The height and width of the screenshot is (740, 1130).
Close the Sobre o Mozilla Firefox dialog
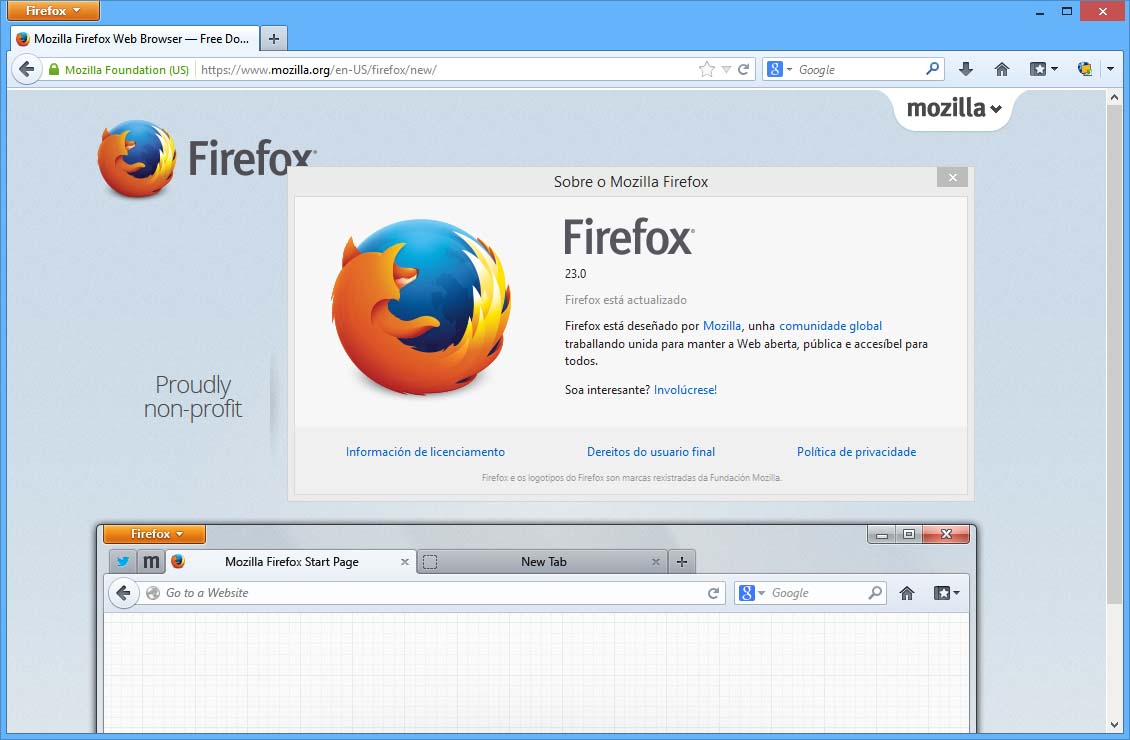tap(953, 177)
